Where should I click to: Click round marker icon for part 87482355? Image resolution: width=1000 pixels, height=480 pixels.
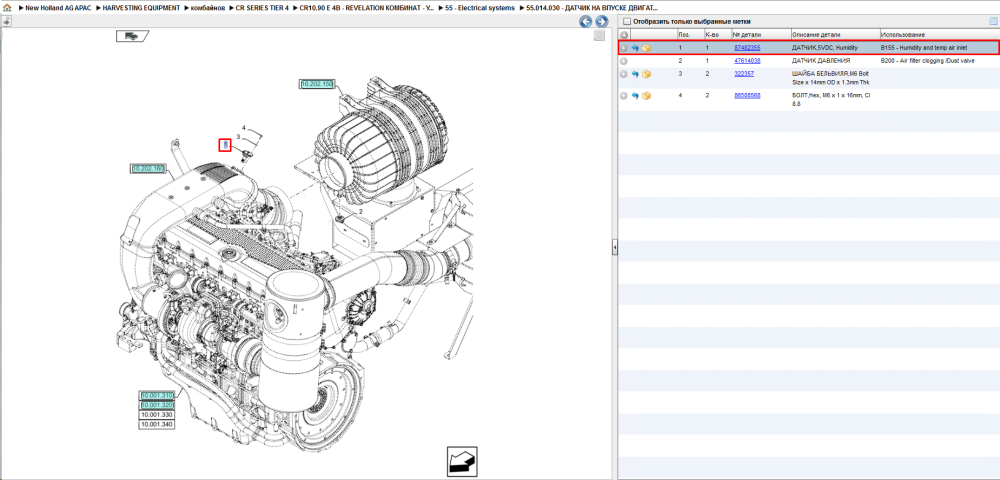point(624,48)
